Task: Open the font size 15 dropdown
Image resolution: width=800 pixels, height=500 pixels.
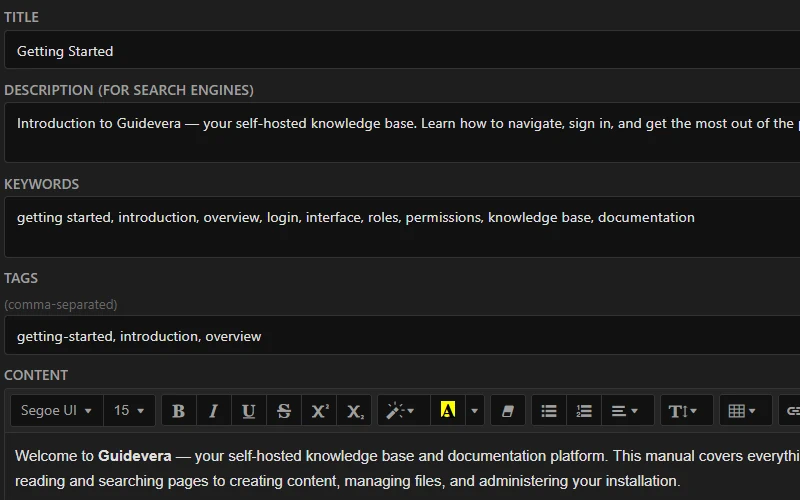Action: coord(128,411)
